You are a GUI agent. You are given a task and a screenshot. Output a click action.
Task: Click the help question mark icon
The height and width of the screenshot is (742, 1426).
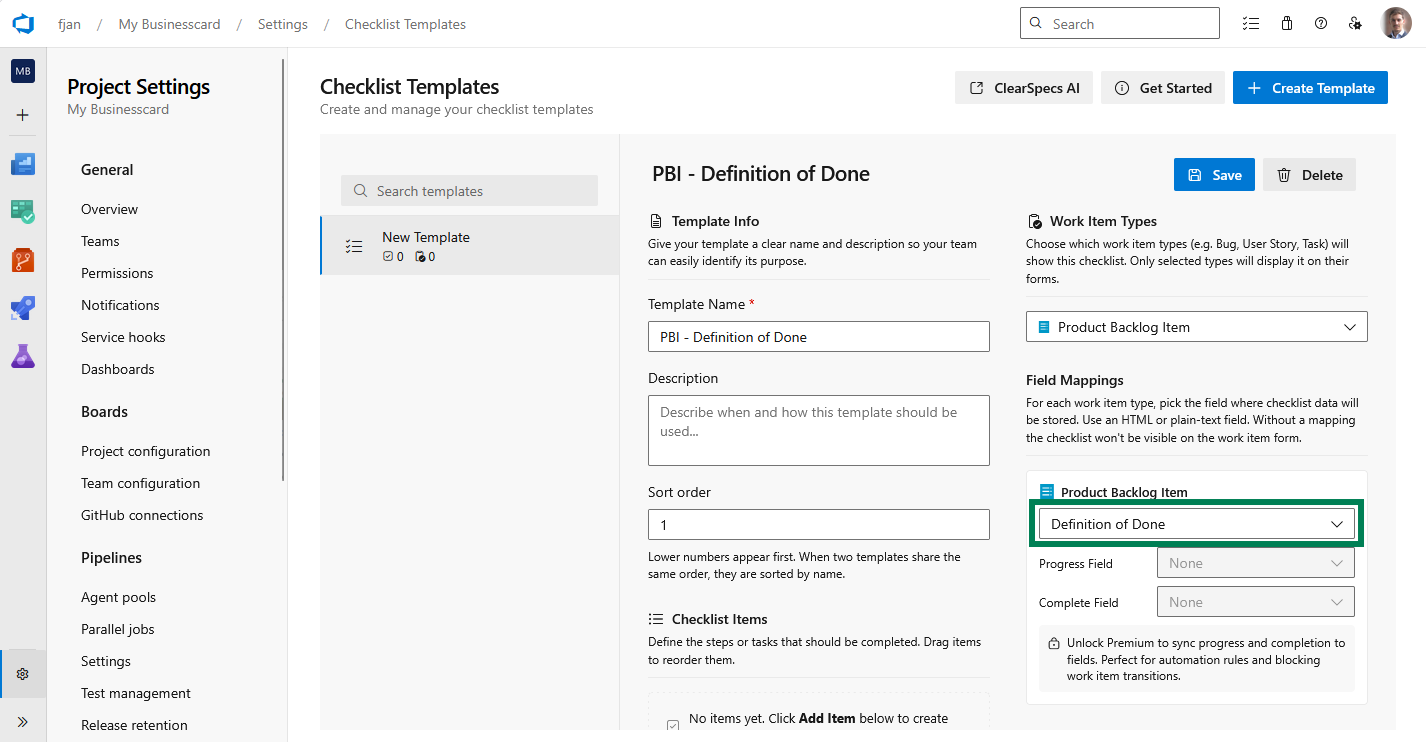[x=1321, y=24]
